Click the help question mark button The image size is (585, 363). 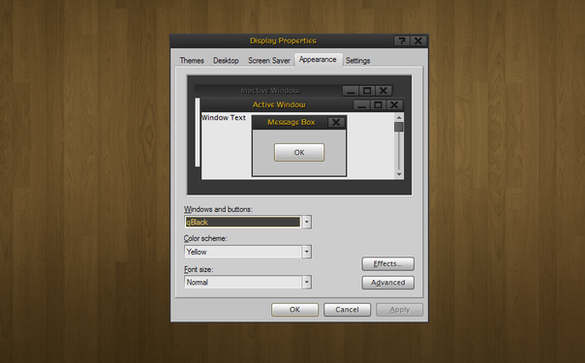(x=402, y=41)
